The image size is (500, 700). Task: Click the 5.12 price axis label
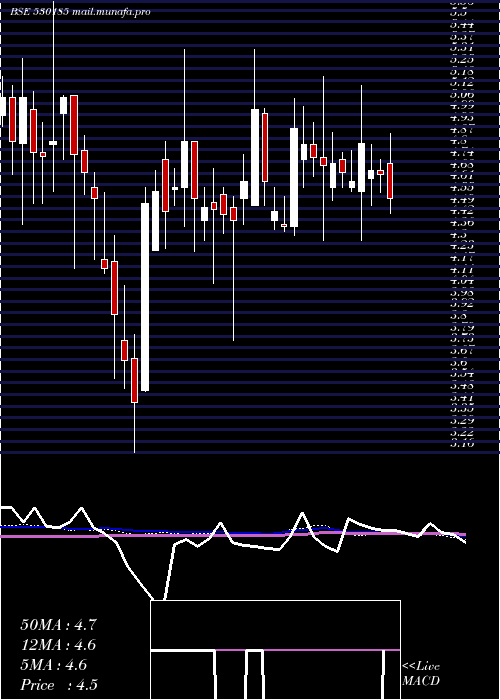coord(462,83)
